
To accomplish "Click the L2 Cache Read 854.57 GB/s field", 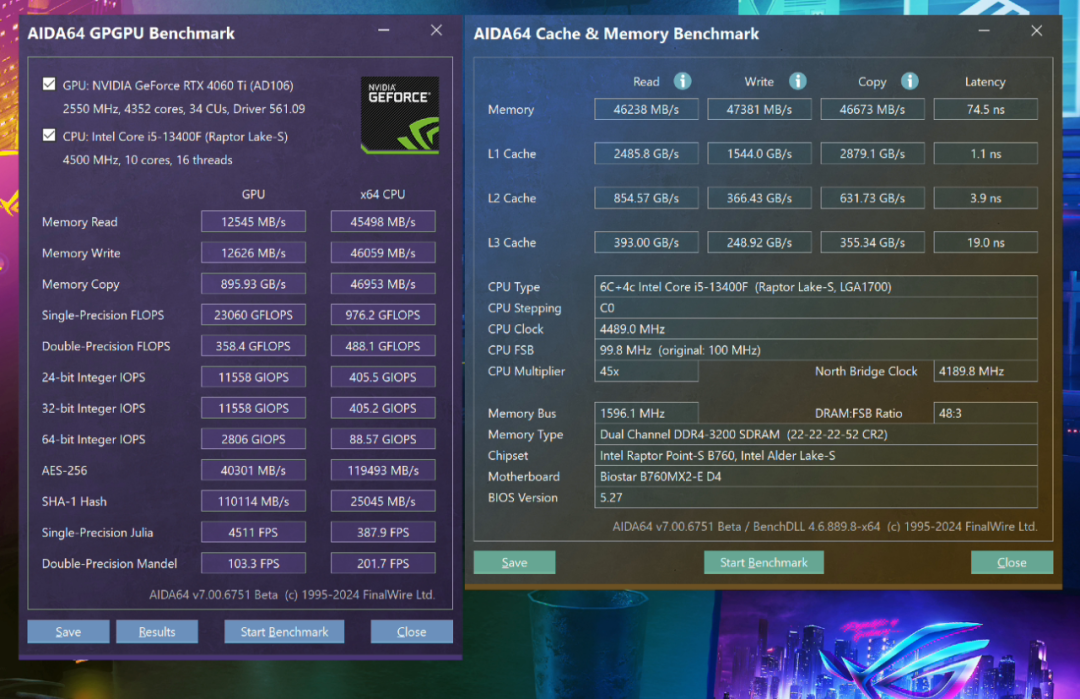I will click(x=646, y=198).
